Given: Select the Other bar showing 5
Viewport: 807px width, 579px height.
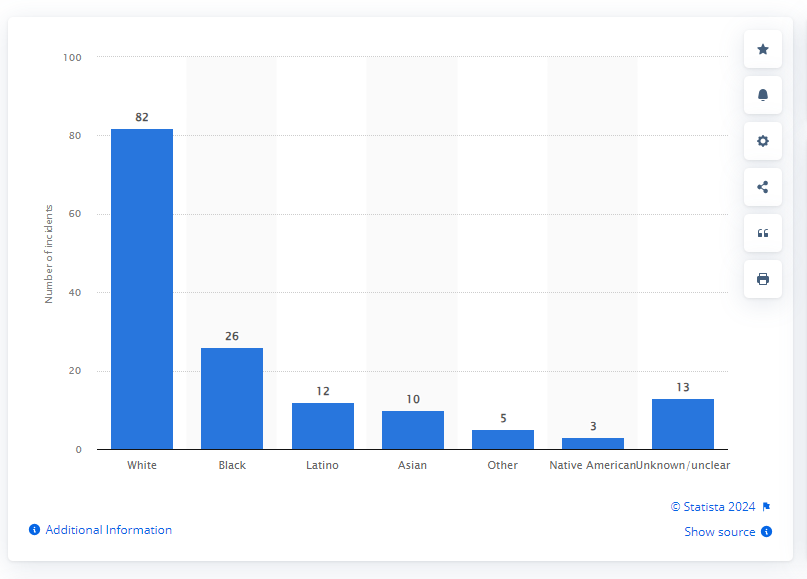Looking at the screenshot, I should (503, 440).
